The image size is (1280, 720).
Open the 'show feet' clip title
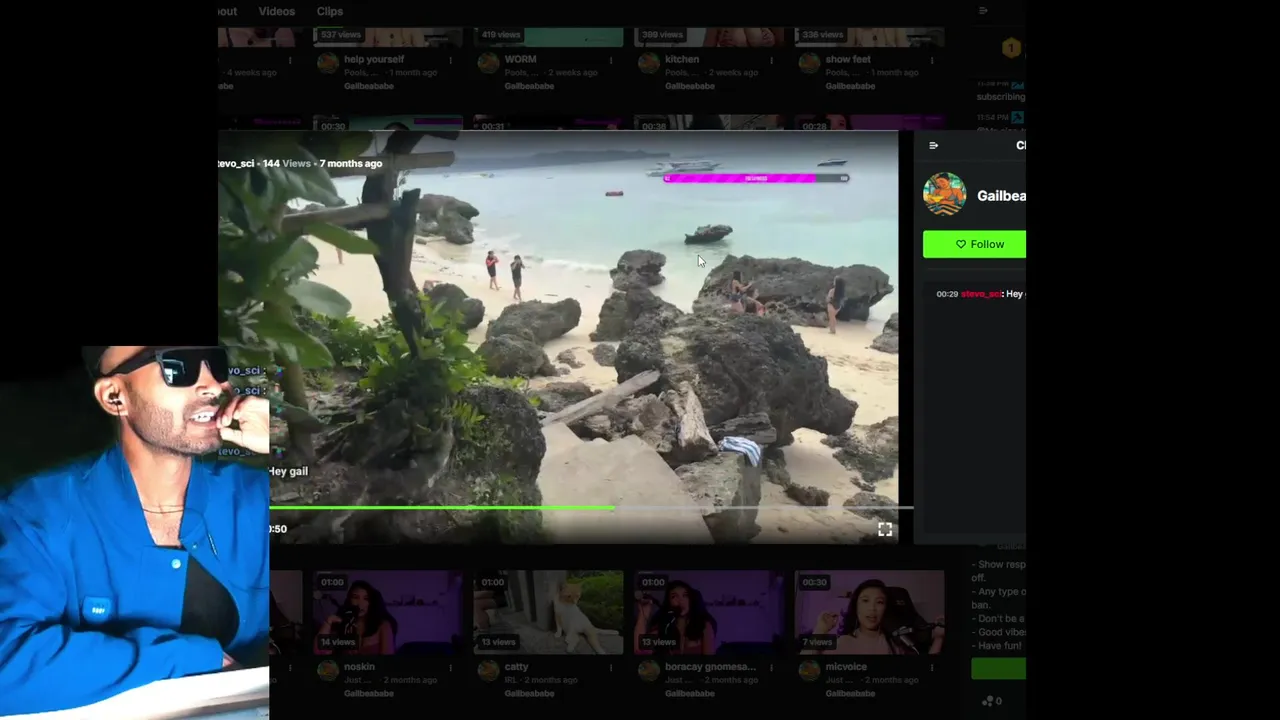coord(847,59)
